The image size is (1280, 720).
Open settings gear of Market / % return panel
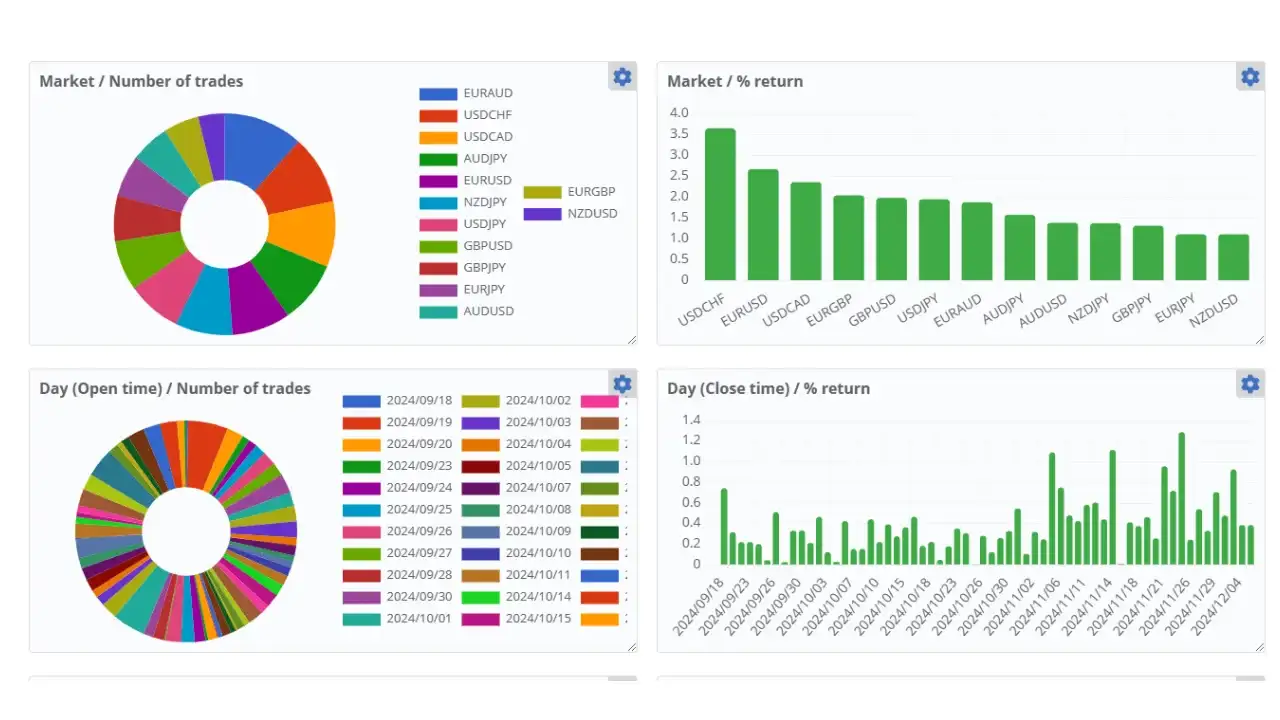(1250, 77)
